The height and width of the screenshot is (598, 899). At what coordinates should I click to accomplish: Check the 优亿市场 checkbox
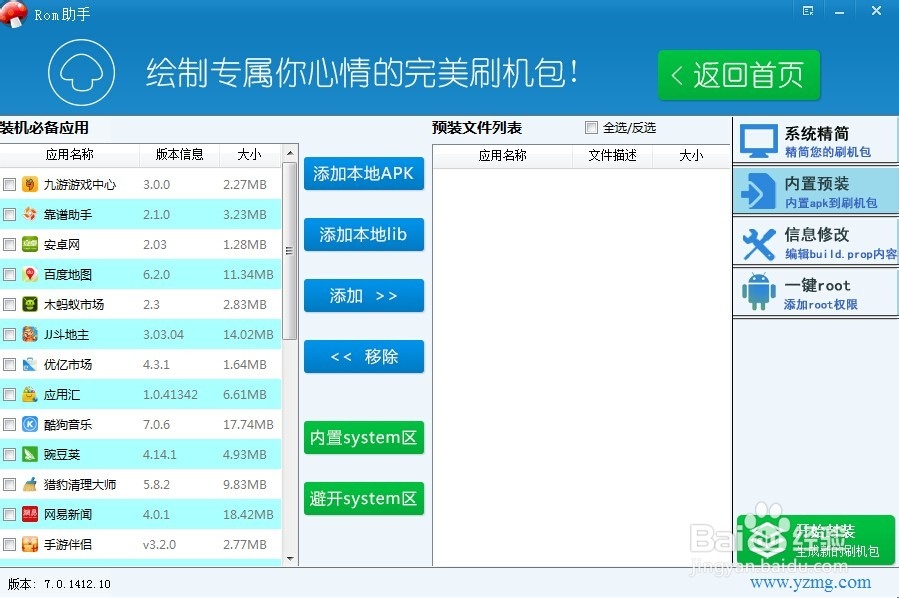[x=9, y=364]
